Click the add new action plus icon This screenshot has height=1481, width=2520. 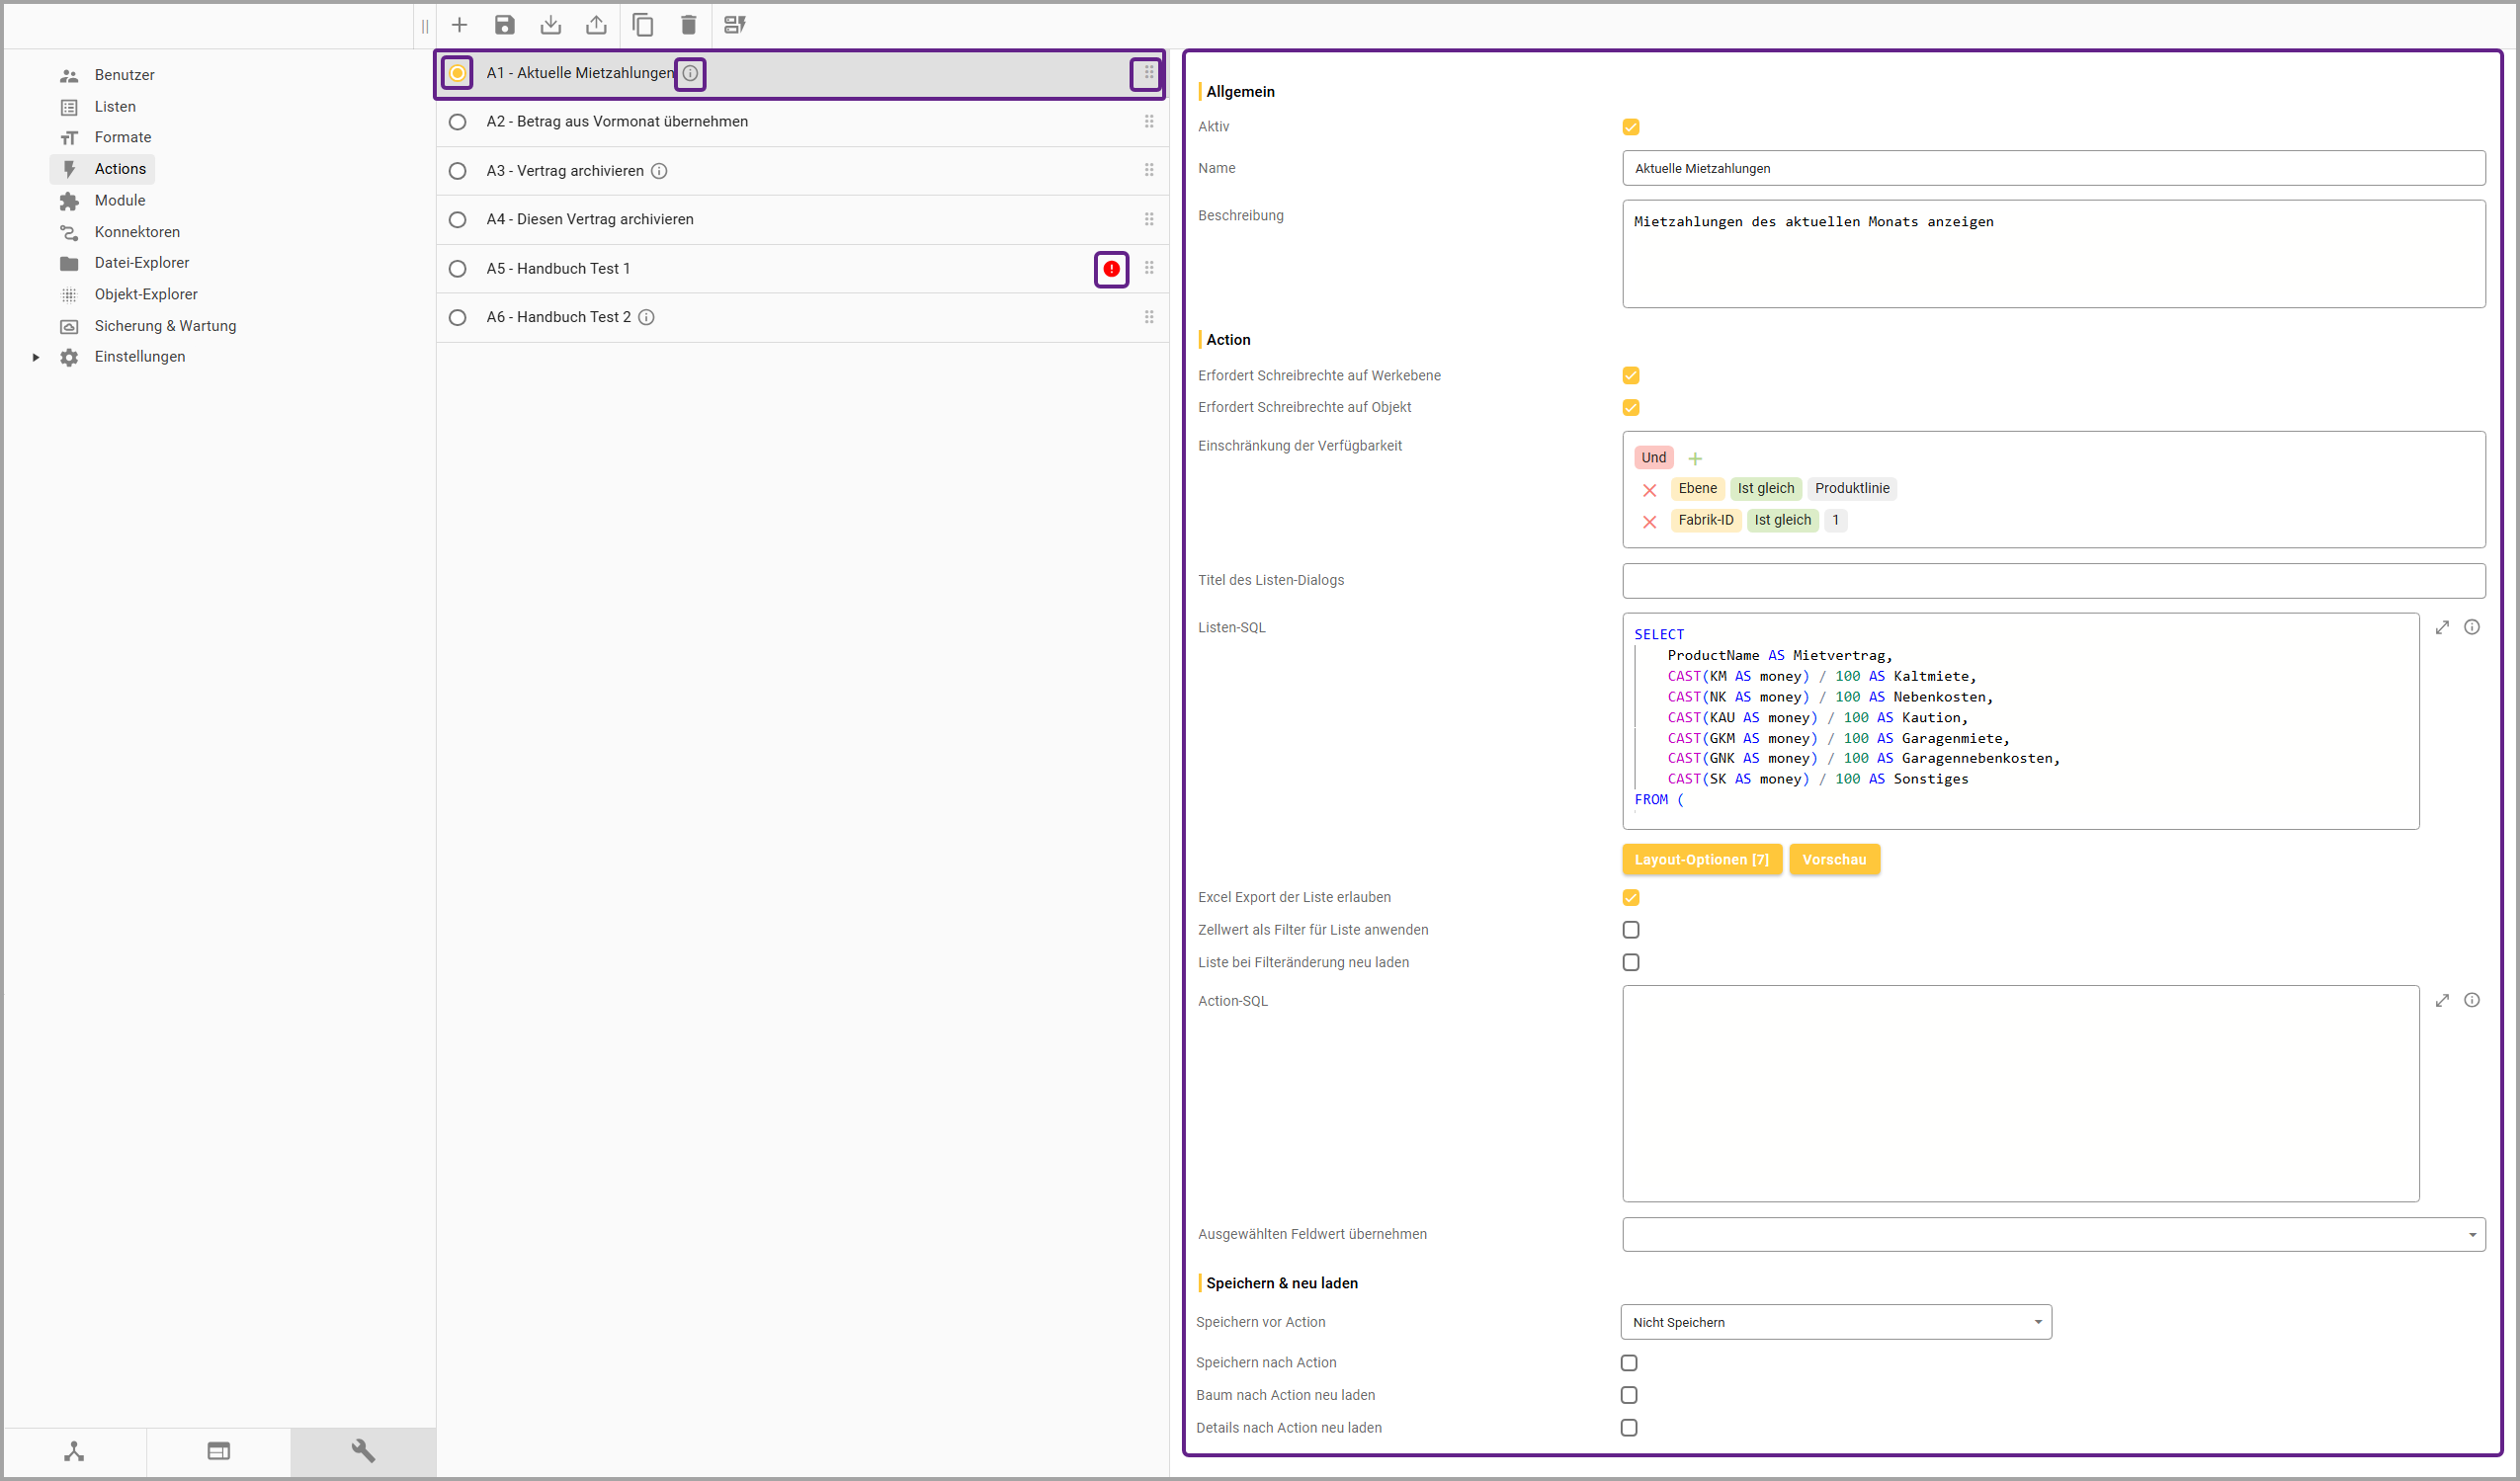coord(459,25)
